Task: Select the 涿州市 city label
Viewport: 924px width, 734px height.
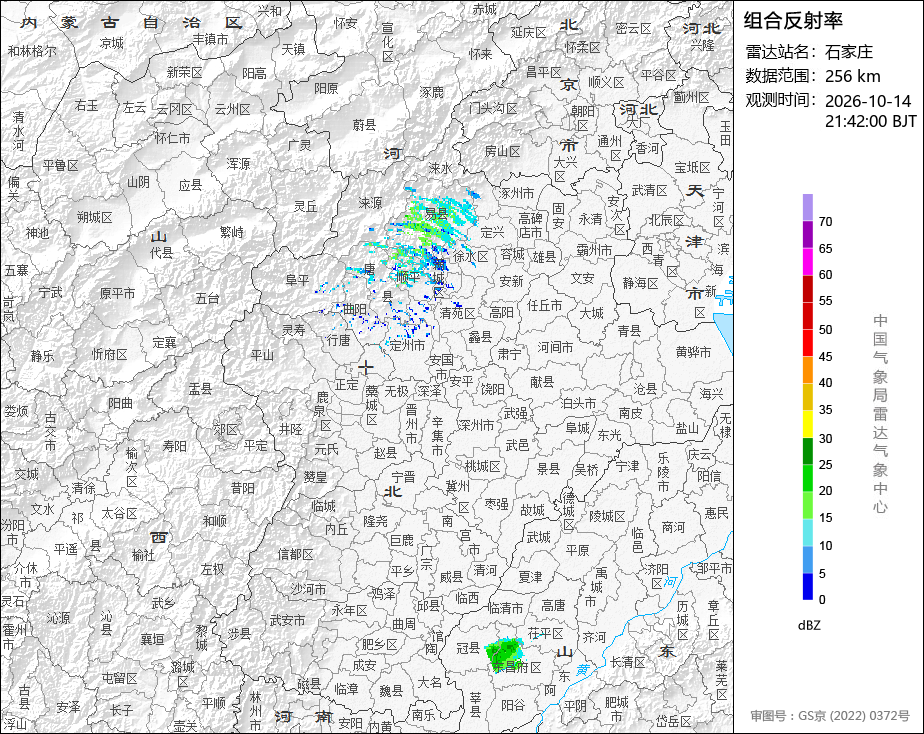Action: pos(517,193)
